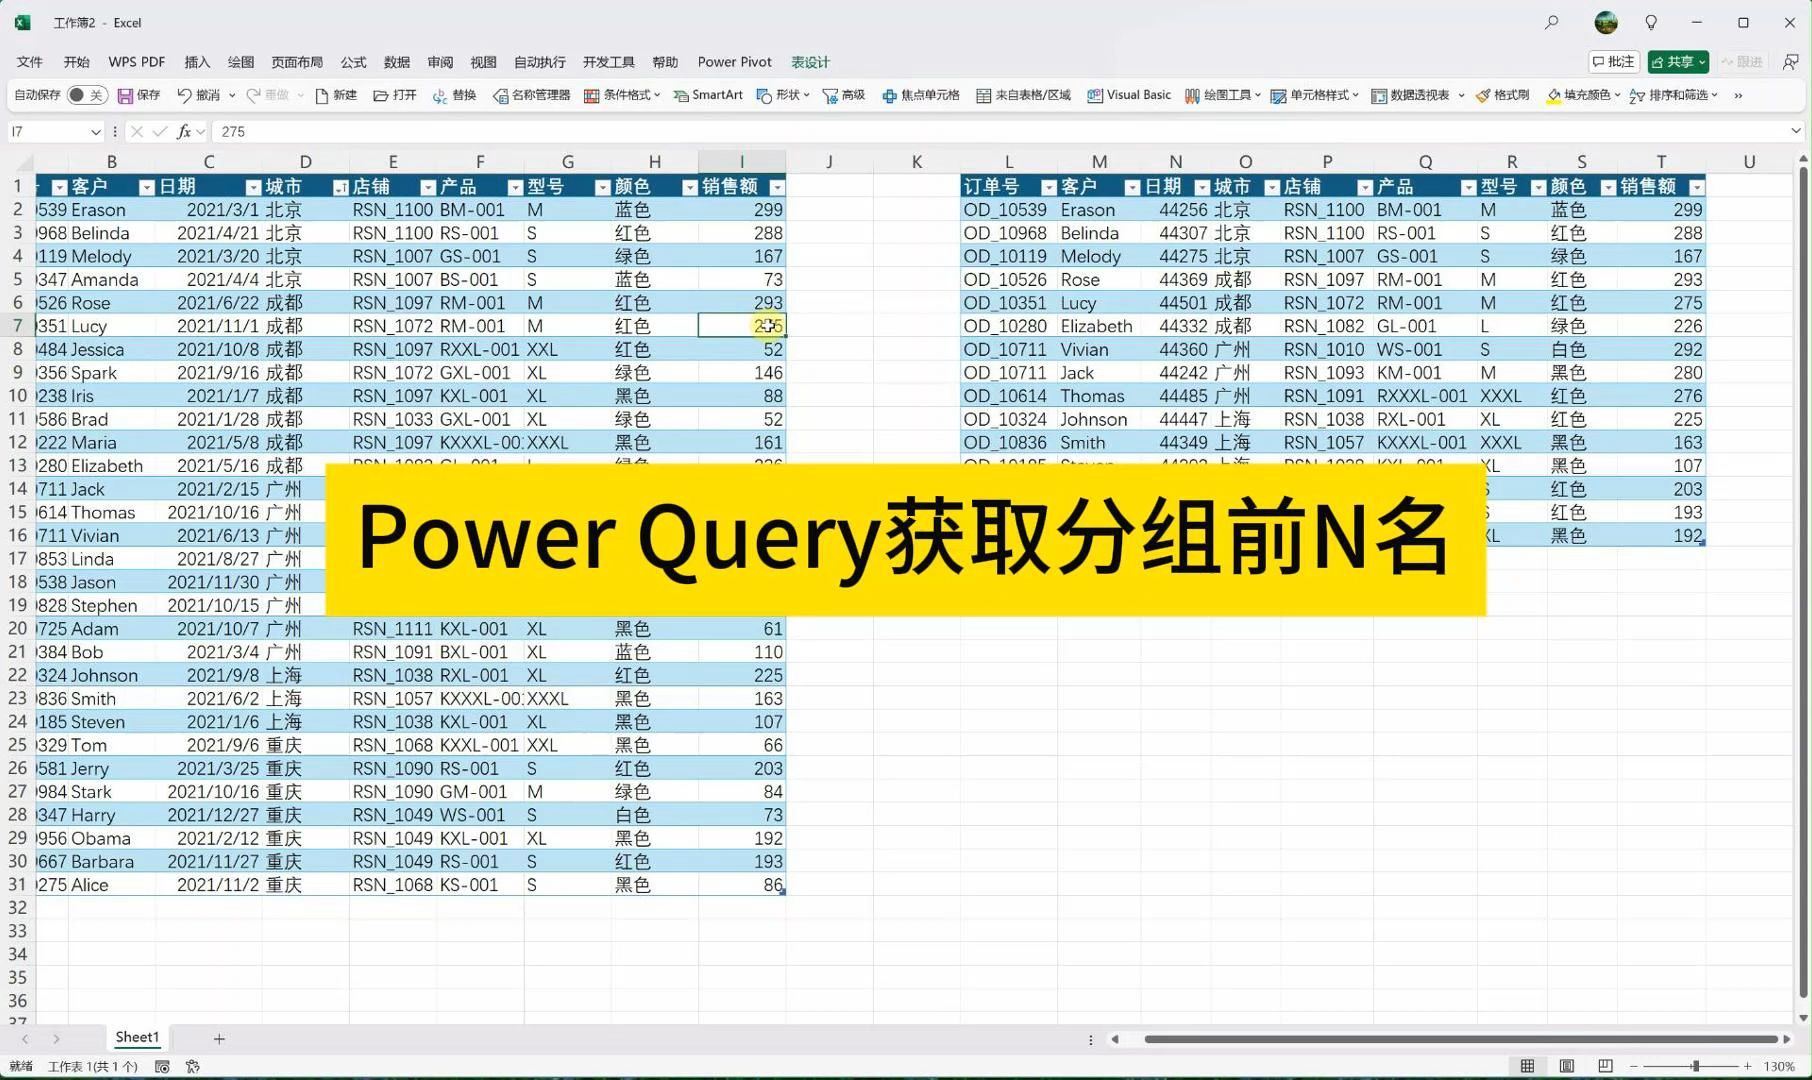This screenshot has height=1080, width=1812.
Task: Show more toolbar commands overflow chevron
Action: pyautogui.click(x=1738, y=95)
